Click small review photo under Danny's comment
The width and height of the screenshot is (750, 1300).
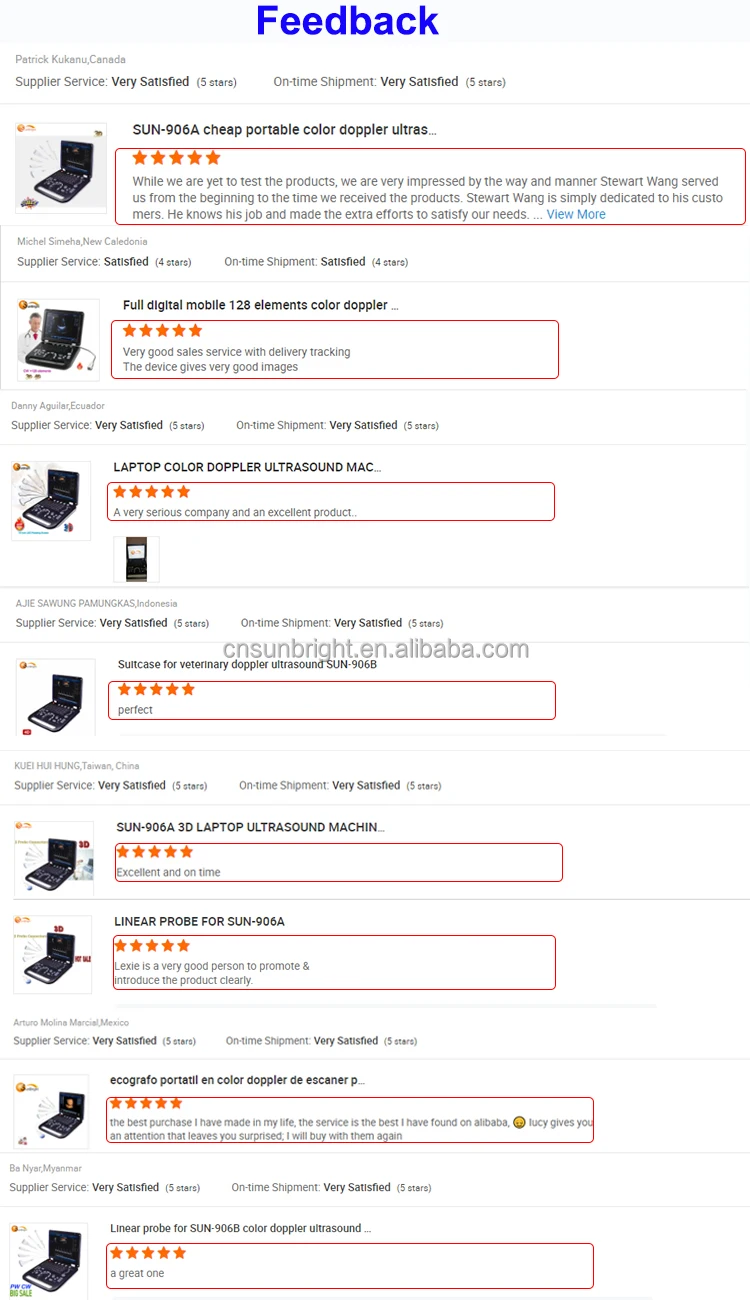(136, 560)
